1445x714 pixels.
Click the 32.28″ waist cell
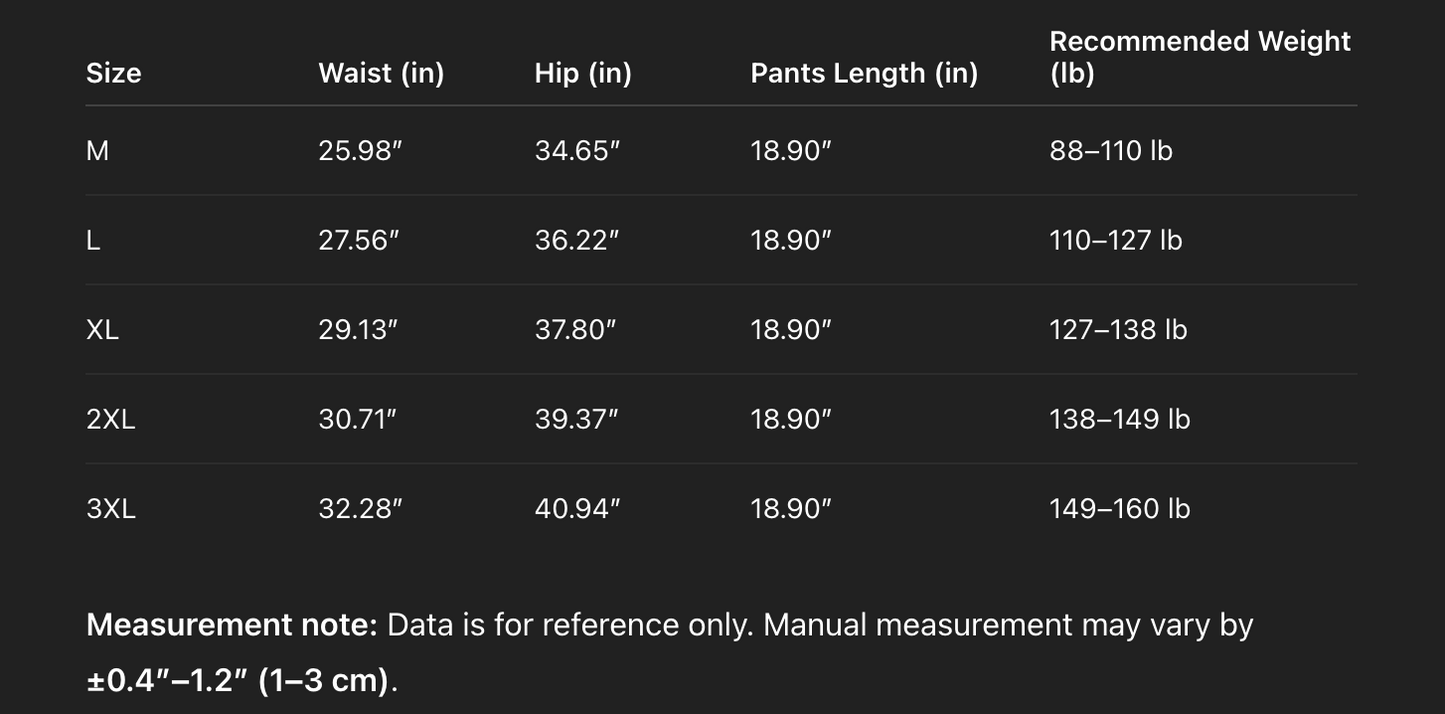360,509
